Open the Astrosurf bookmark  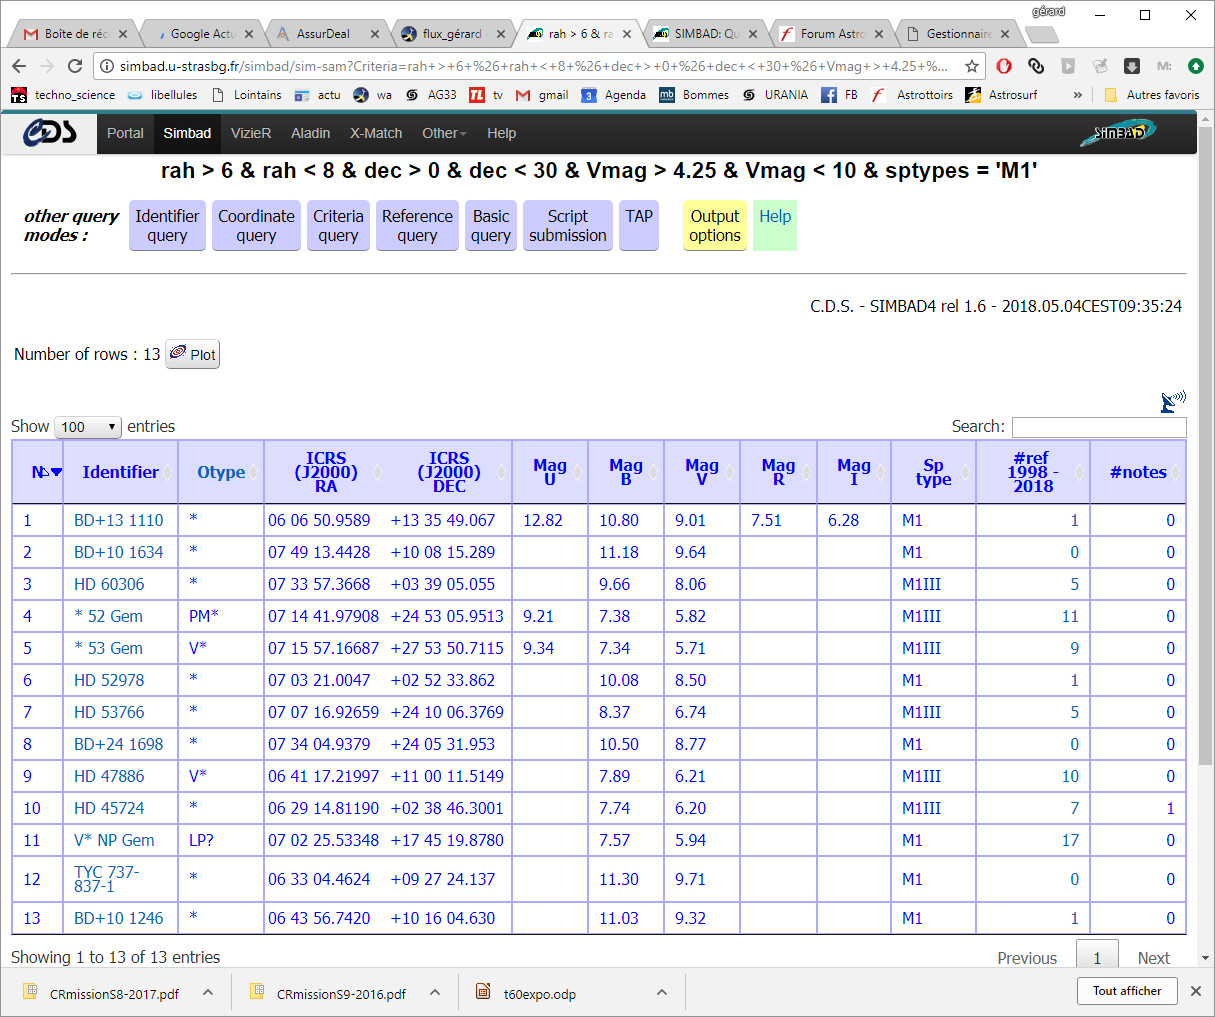[1001, 95]
